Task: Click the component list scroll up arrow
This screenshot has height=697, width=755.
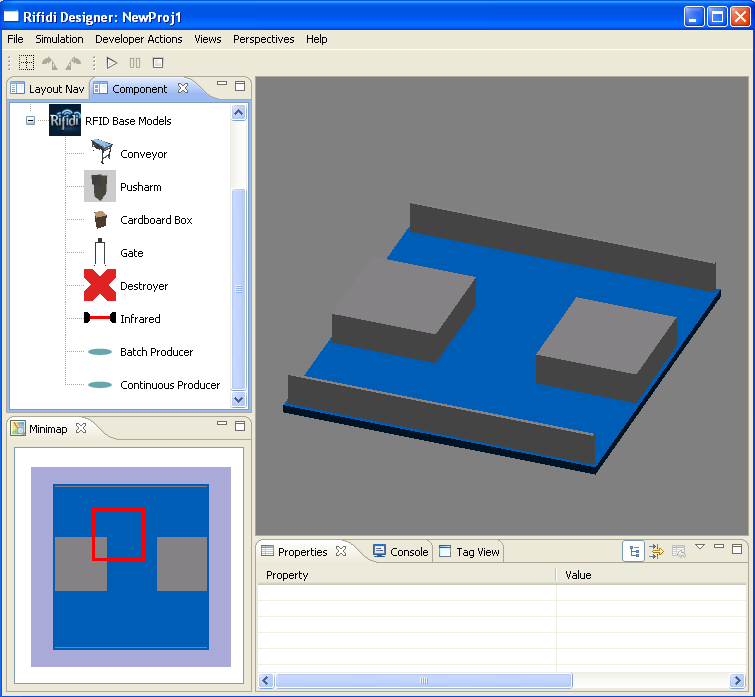Action: (x=238, y=113)
